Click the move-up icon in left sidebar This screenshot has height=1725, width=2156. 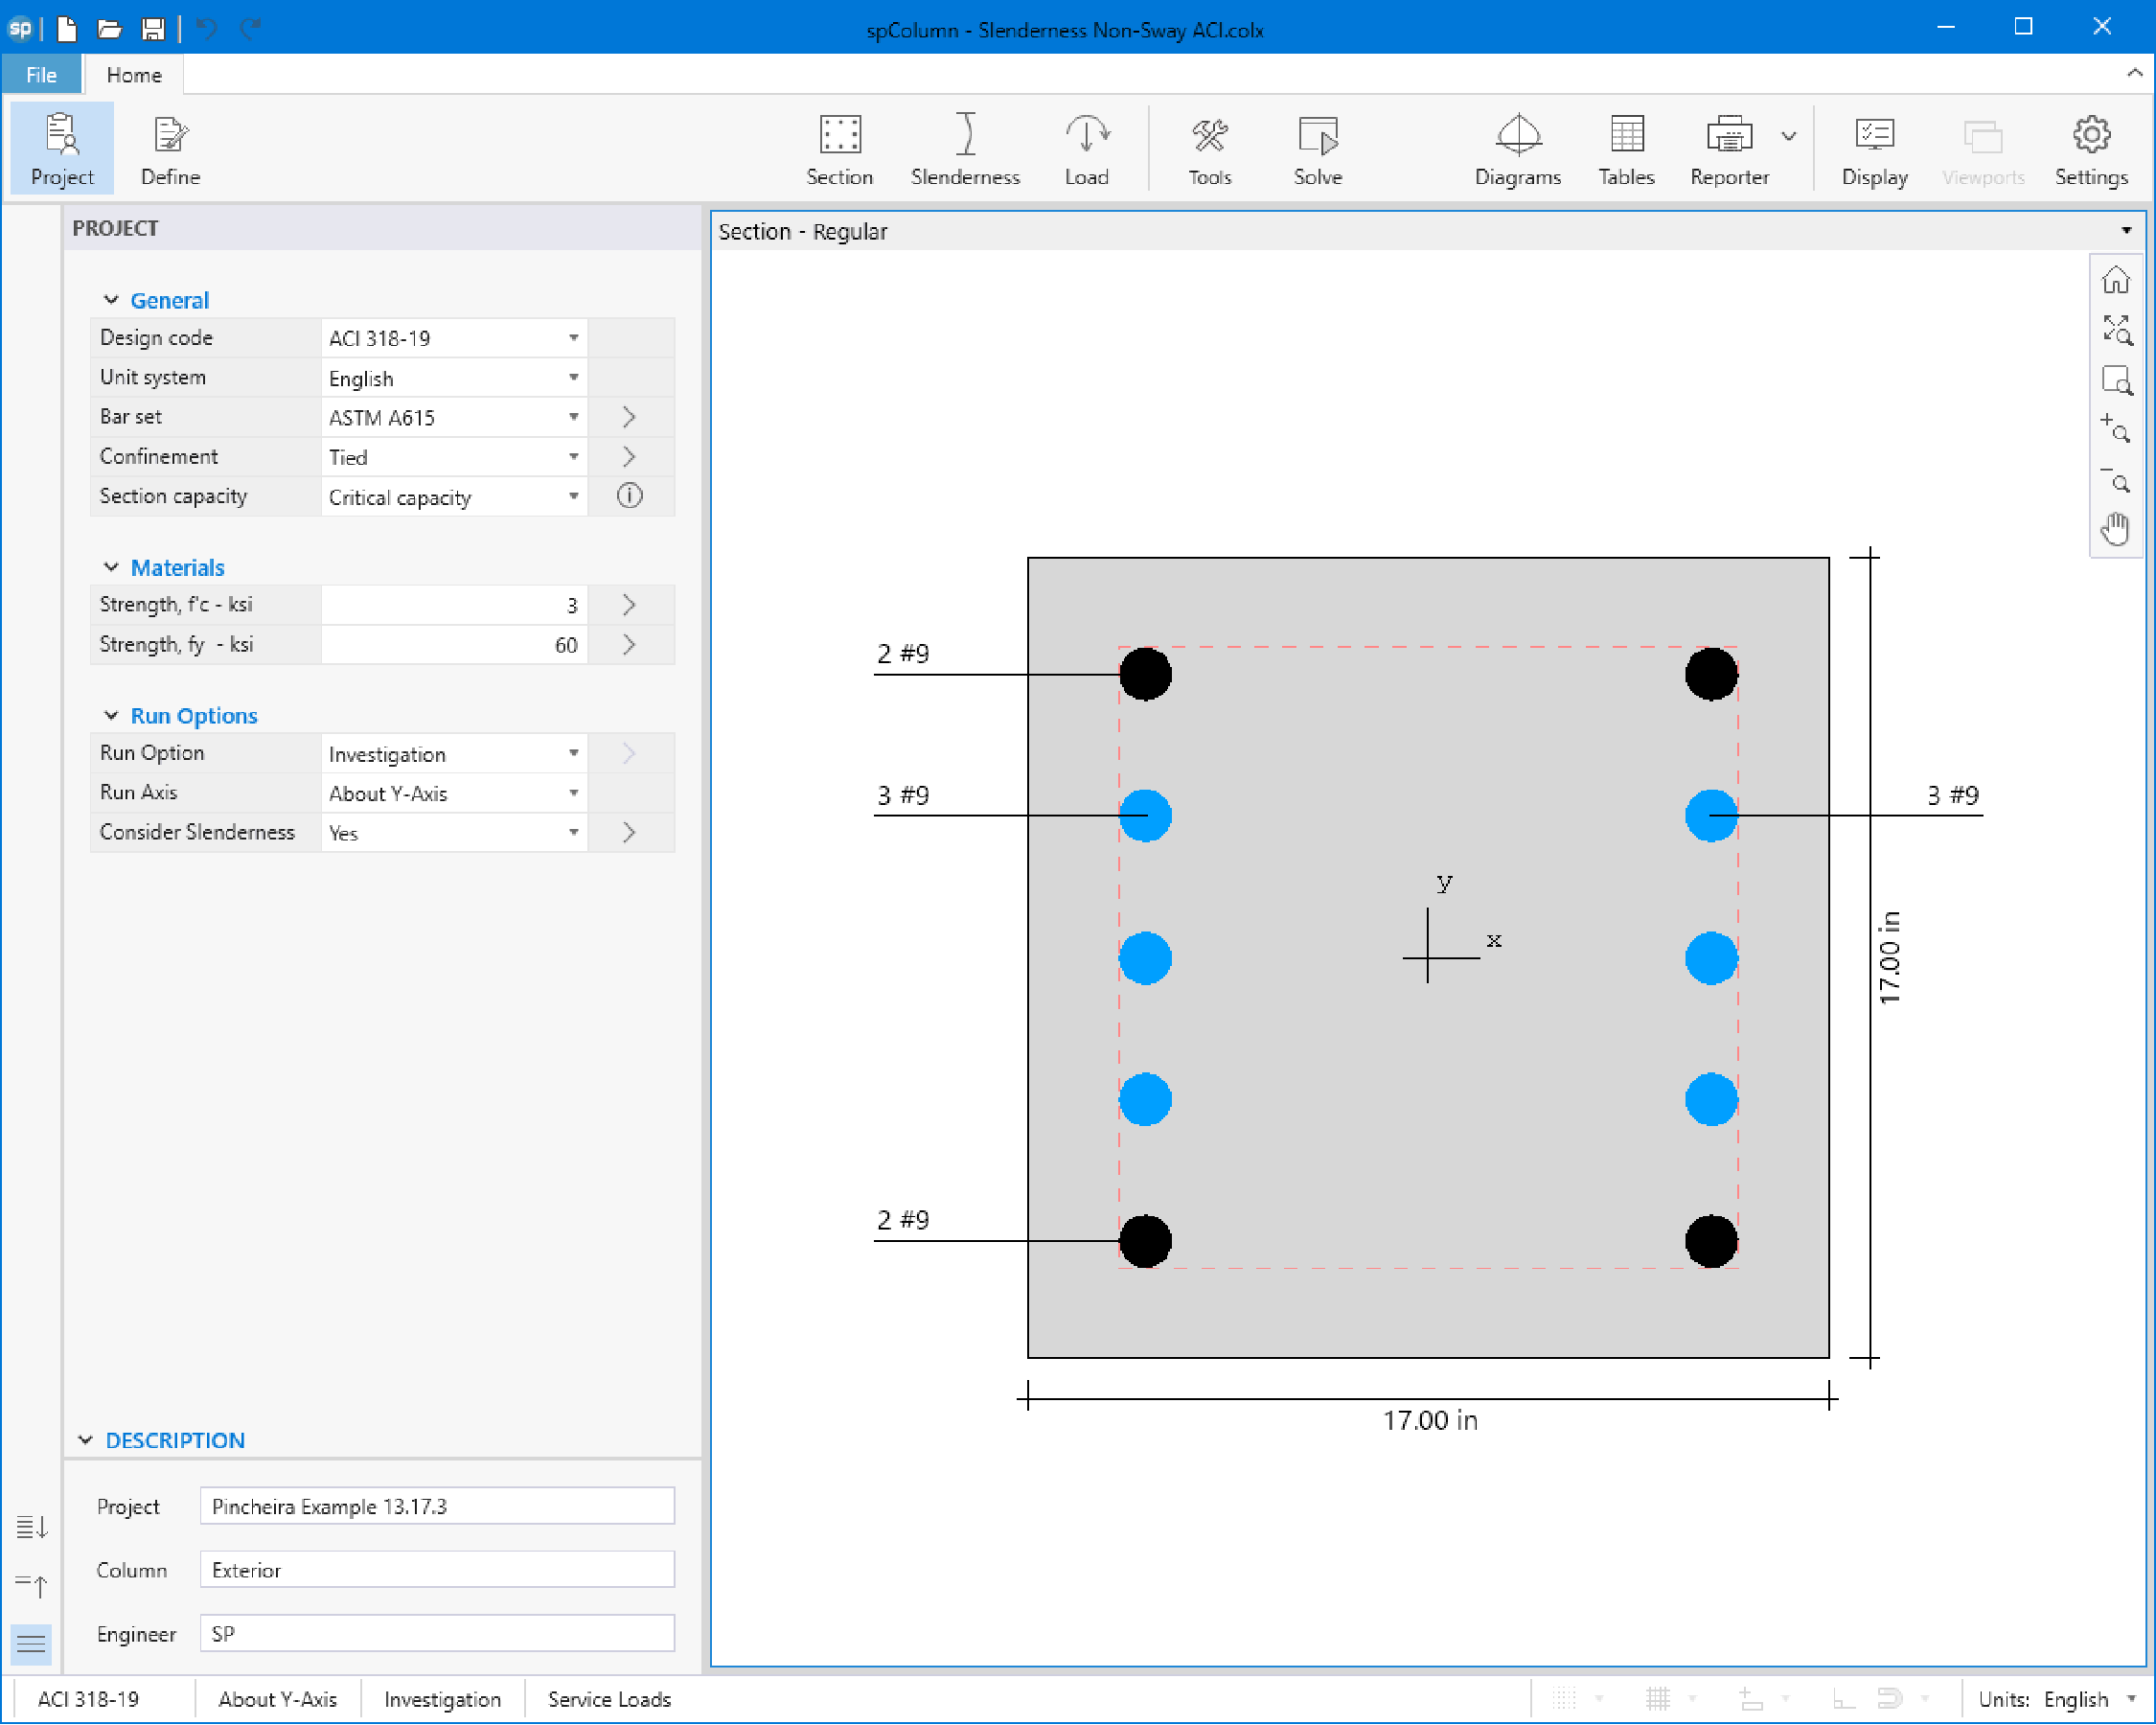[x=32, y=1585]
